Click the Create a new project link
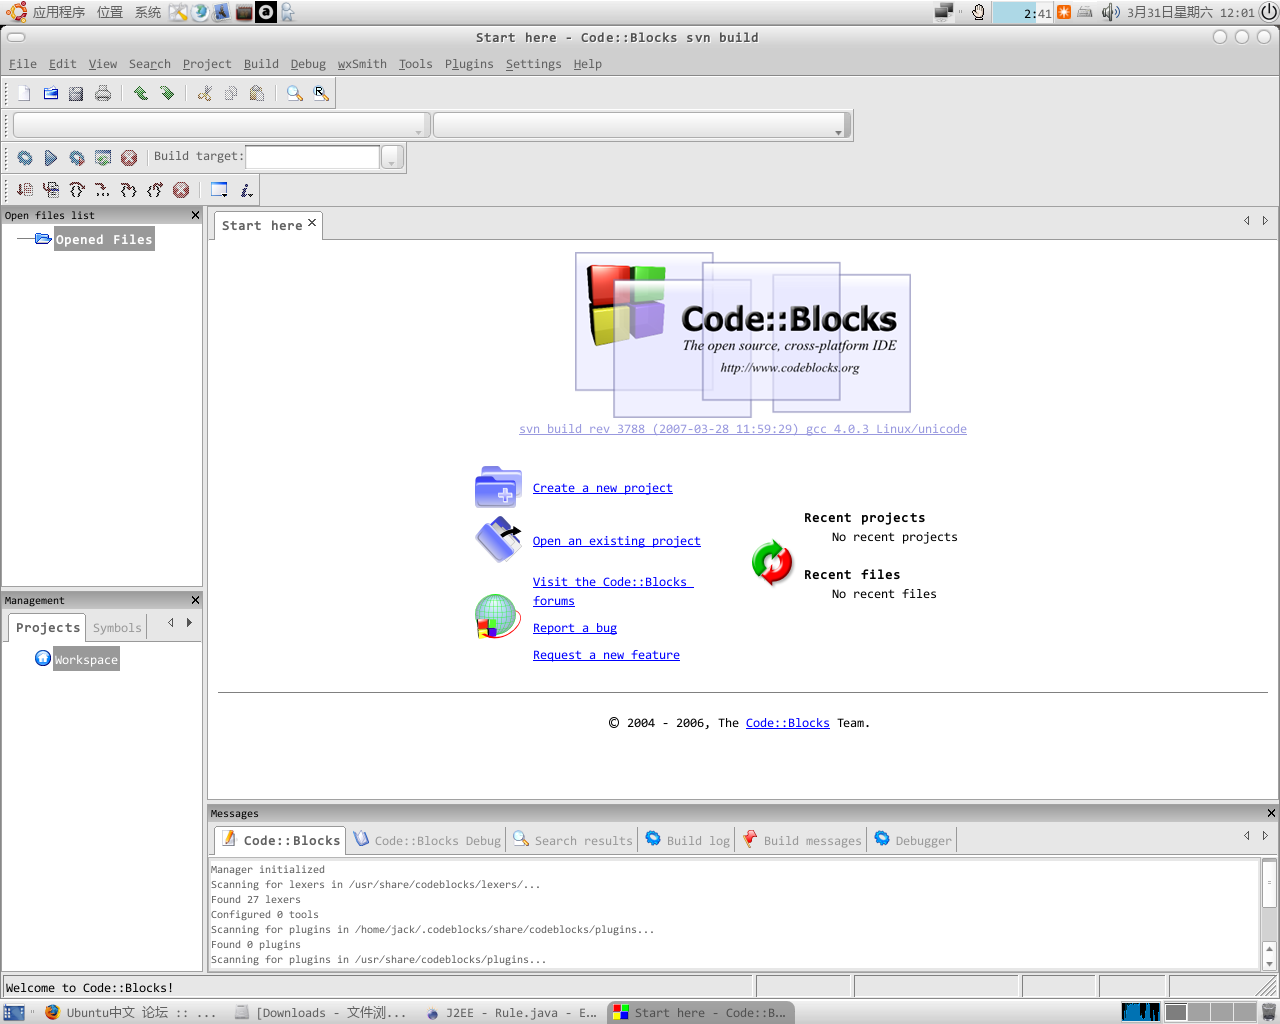Image resolution: width=1280 pixels, height=1024 pixels. (x=603, y=488)
